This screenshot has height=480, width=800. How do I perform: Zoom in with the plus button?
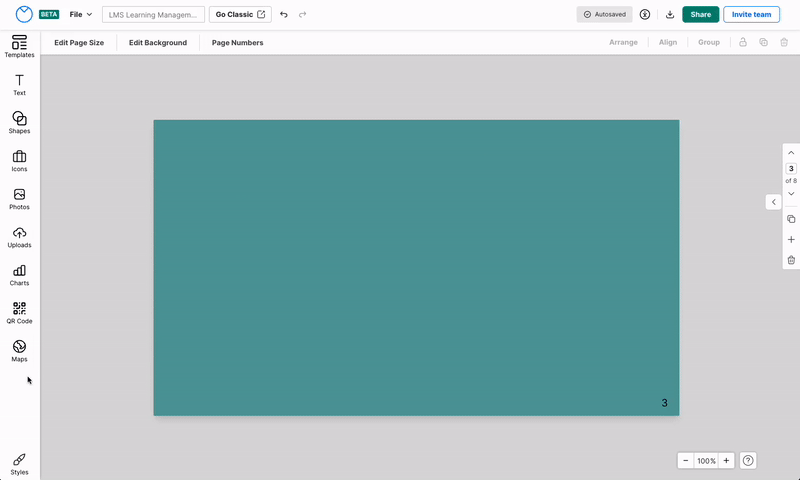727,461
